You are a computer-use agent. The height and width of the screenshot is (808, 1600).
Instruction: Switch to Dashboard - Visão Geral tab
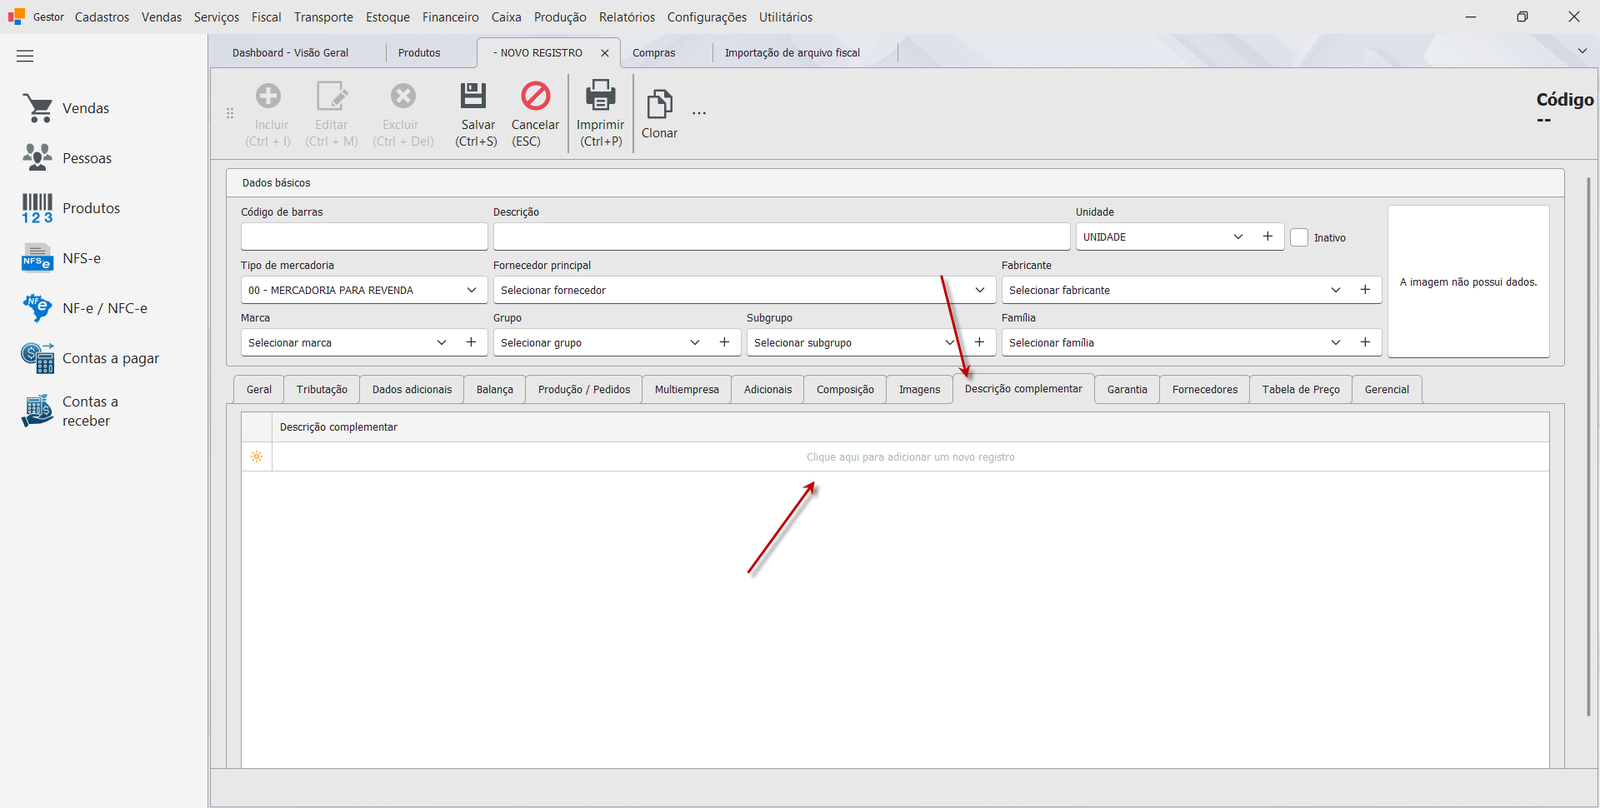[x=291, y=53]
